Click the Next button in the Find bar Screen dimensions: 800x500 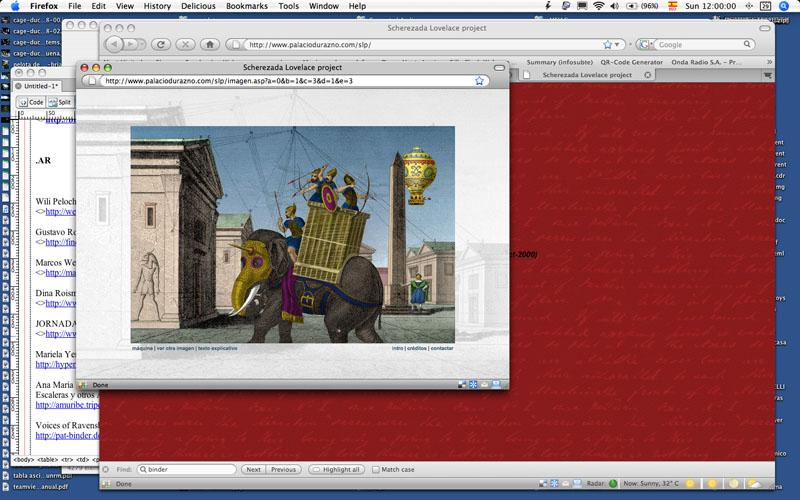(x=254, y=469)
